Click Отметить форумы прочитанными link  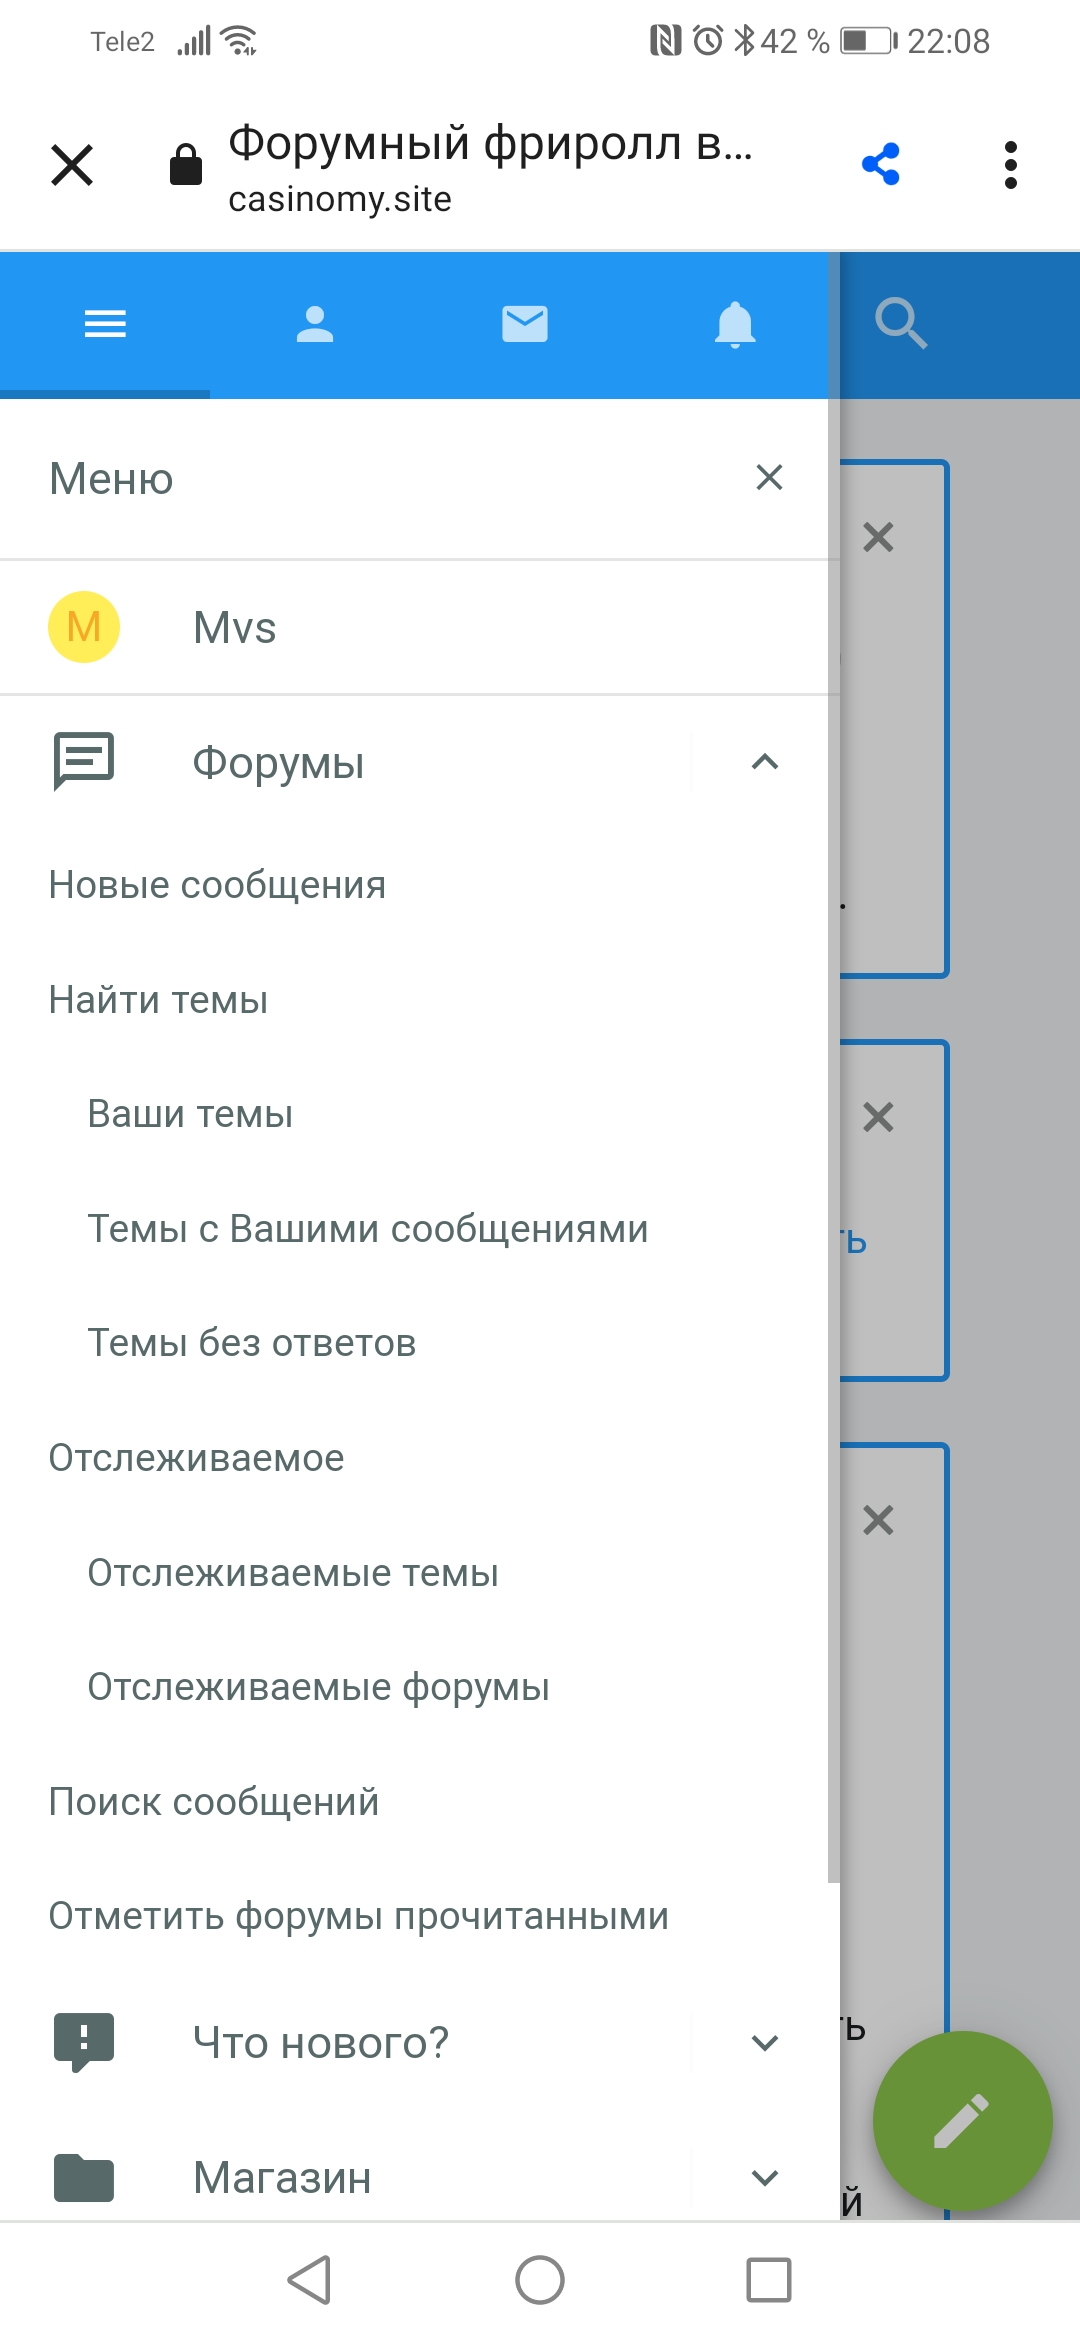click(x=358, y=1916)
